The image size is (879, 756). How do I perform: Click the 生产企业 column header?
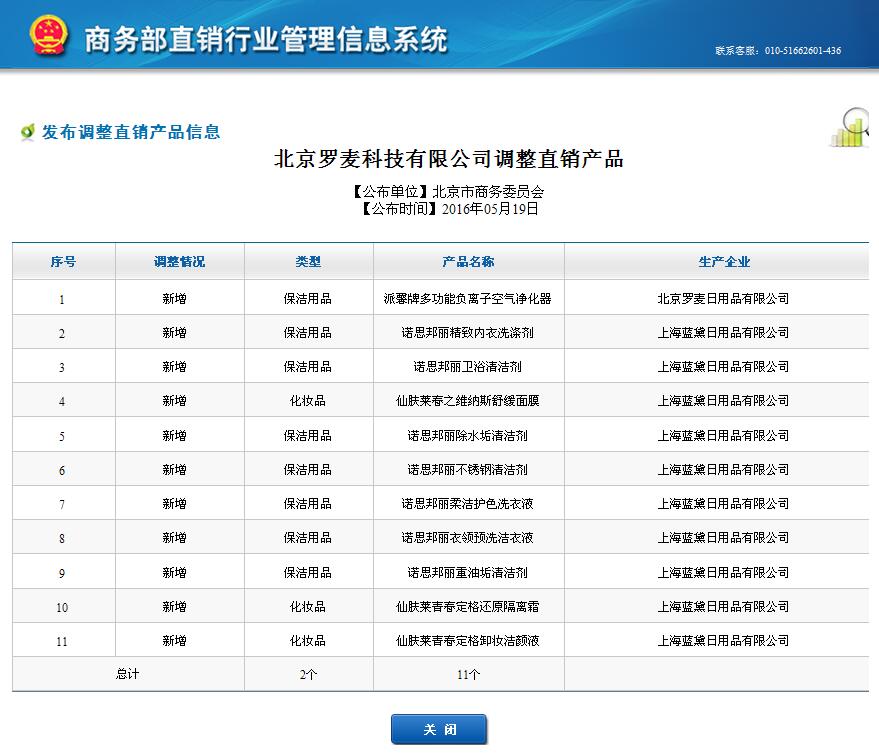pos(723,262)
